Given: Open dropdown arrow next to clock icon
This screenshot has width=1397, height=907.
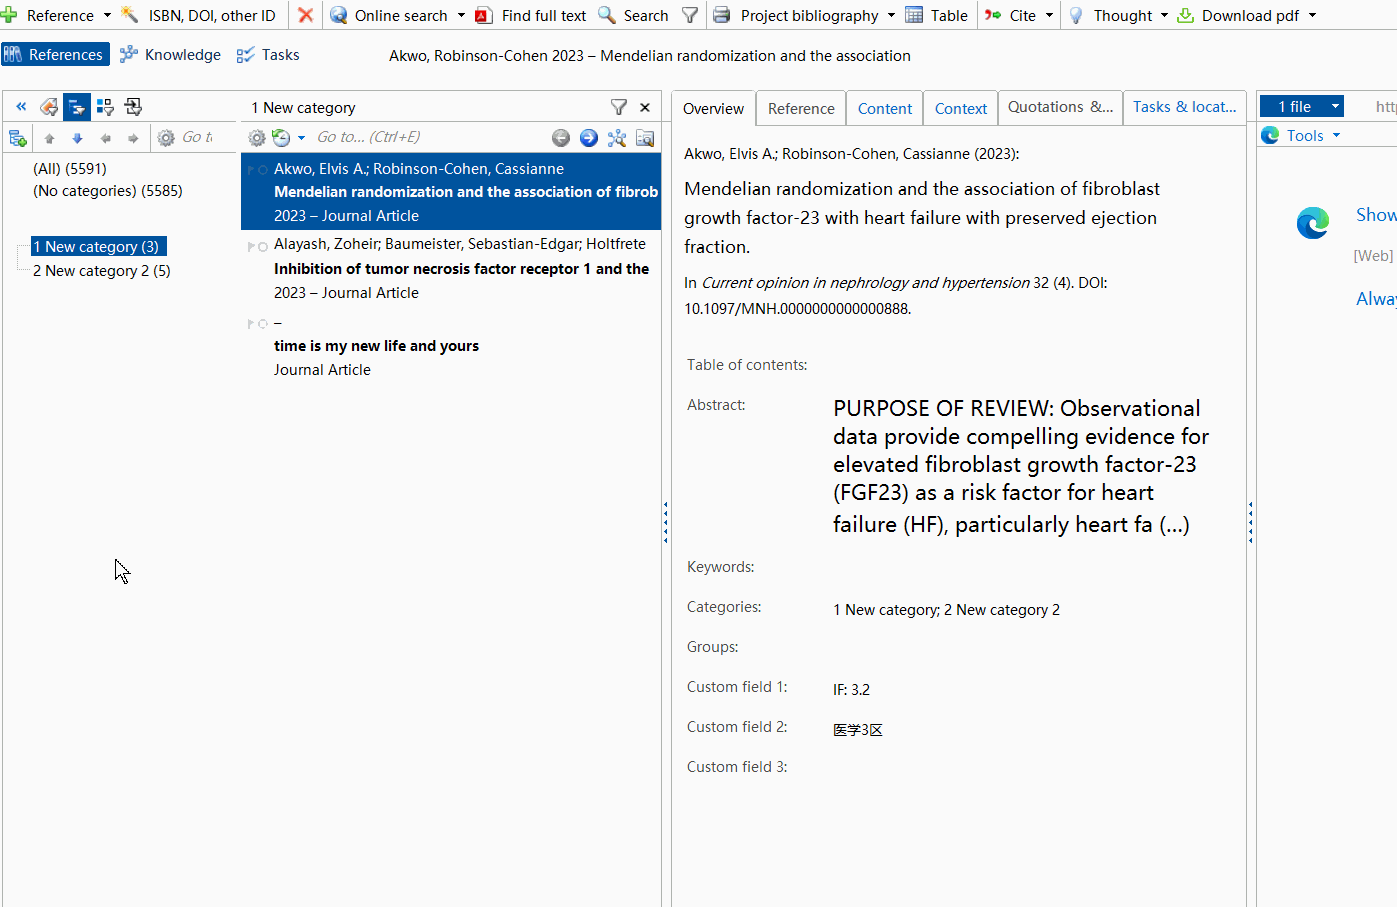Looking at the screenshot, I should (x=301, y=138).
